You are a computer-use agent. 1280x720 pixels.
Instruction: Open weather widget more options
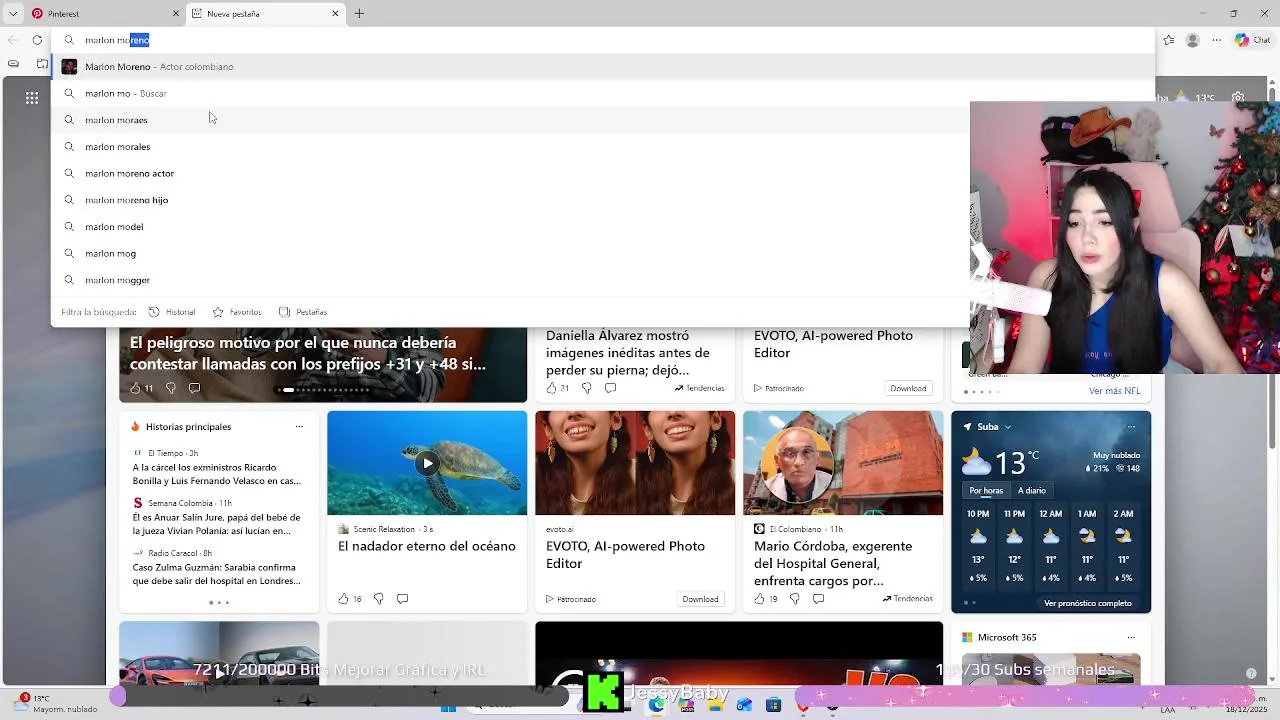point(1131,427)
